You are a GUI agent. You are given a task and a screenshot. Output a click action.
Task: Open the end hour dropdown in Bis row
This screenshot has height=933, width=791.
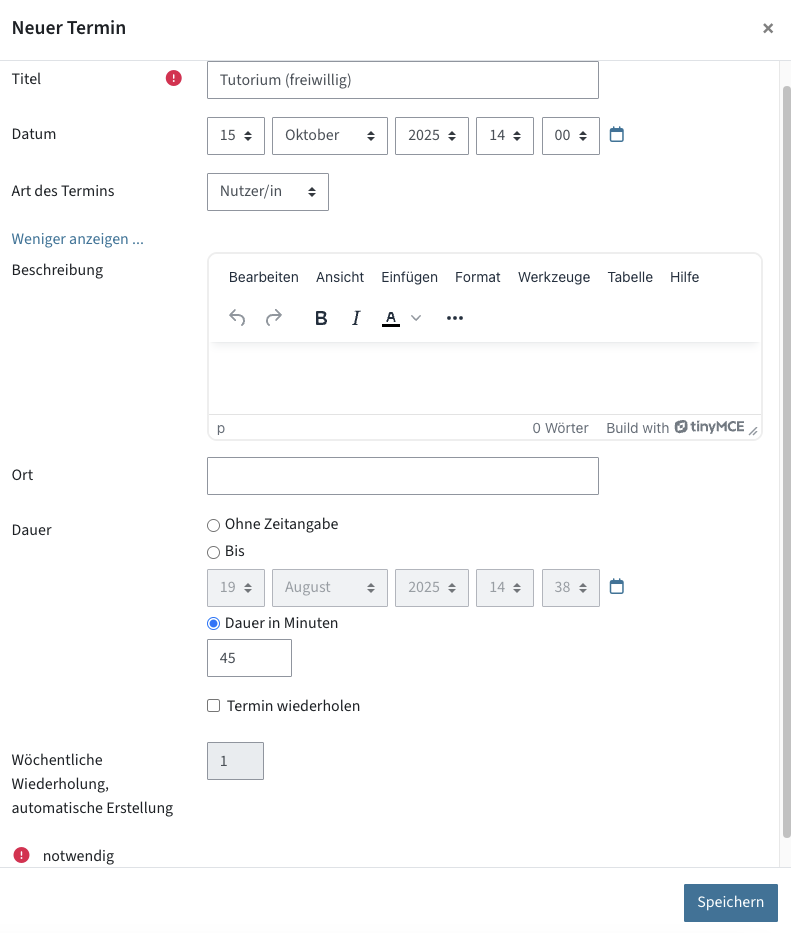point(505,588)
